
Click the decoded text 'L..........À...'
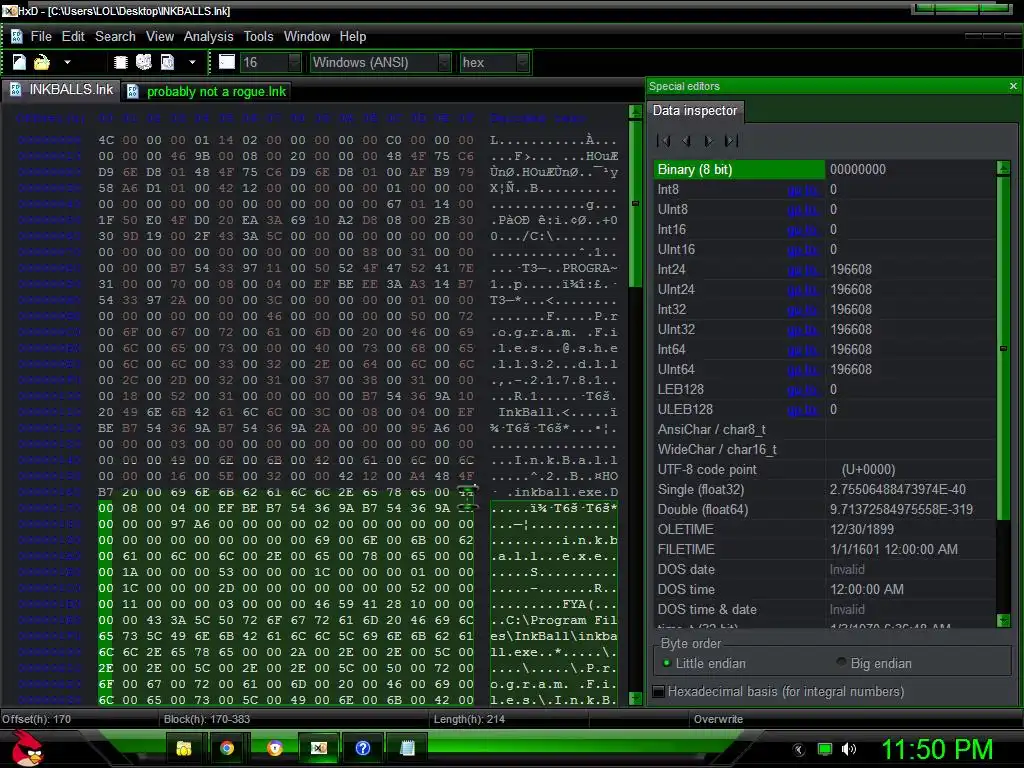click(x=553, y=140)
